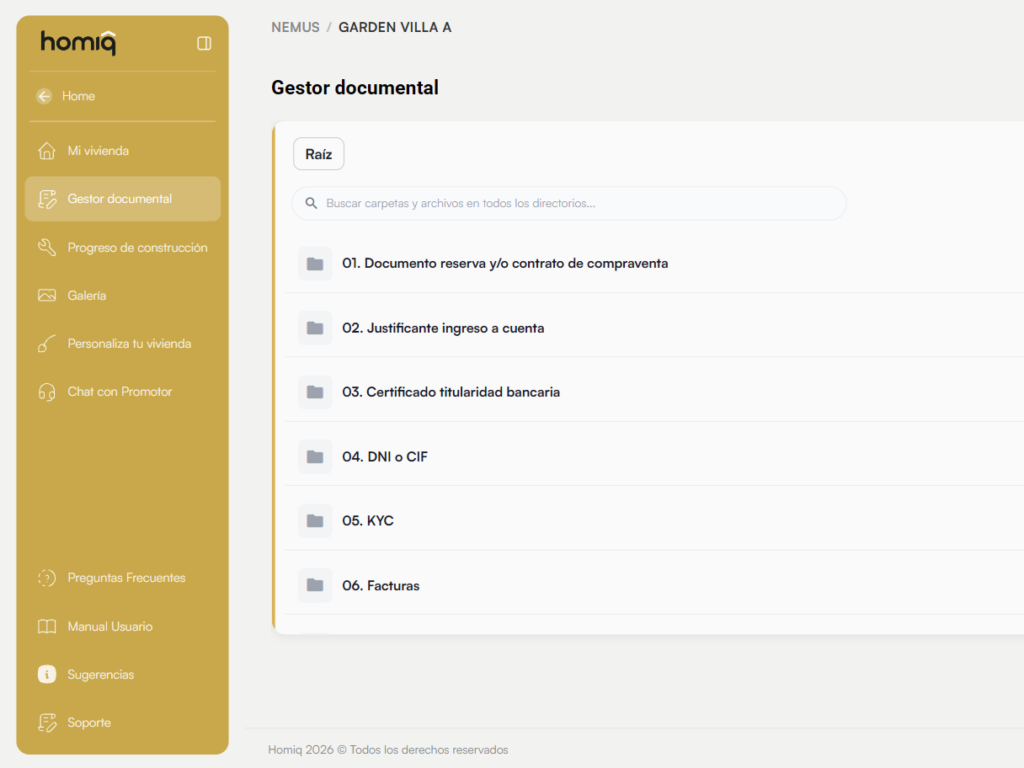Go to the NEMUS breadcrumb link
Screen dimensions: 1024x768
click(x=295, y=27)
